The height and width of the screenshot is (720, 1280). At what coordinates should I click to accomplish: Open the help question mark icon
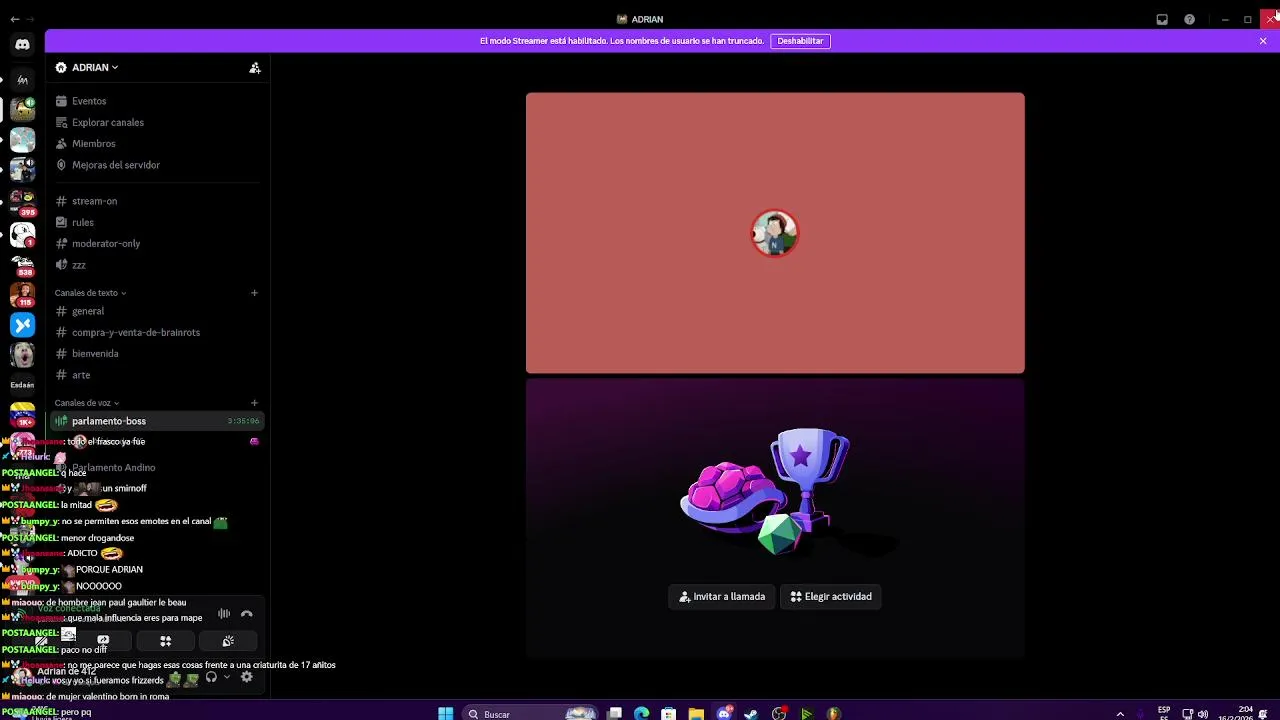(1189, 19)
